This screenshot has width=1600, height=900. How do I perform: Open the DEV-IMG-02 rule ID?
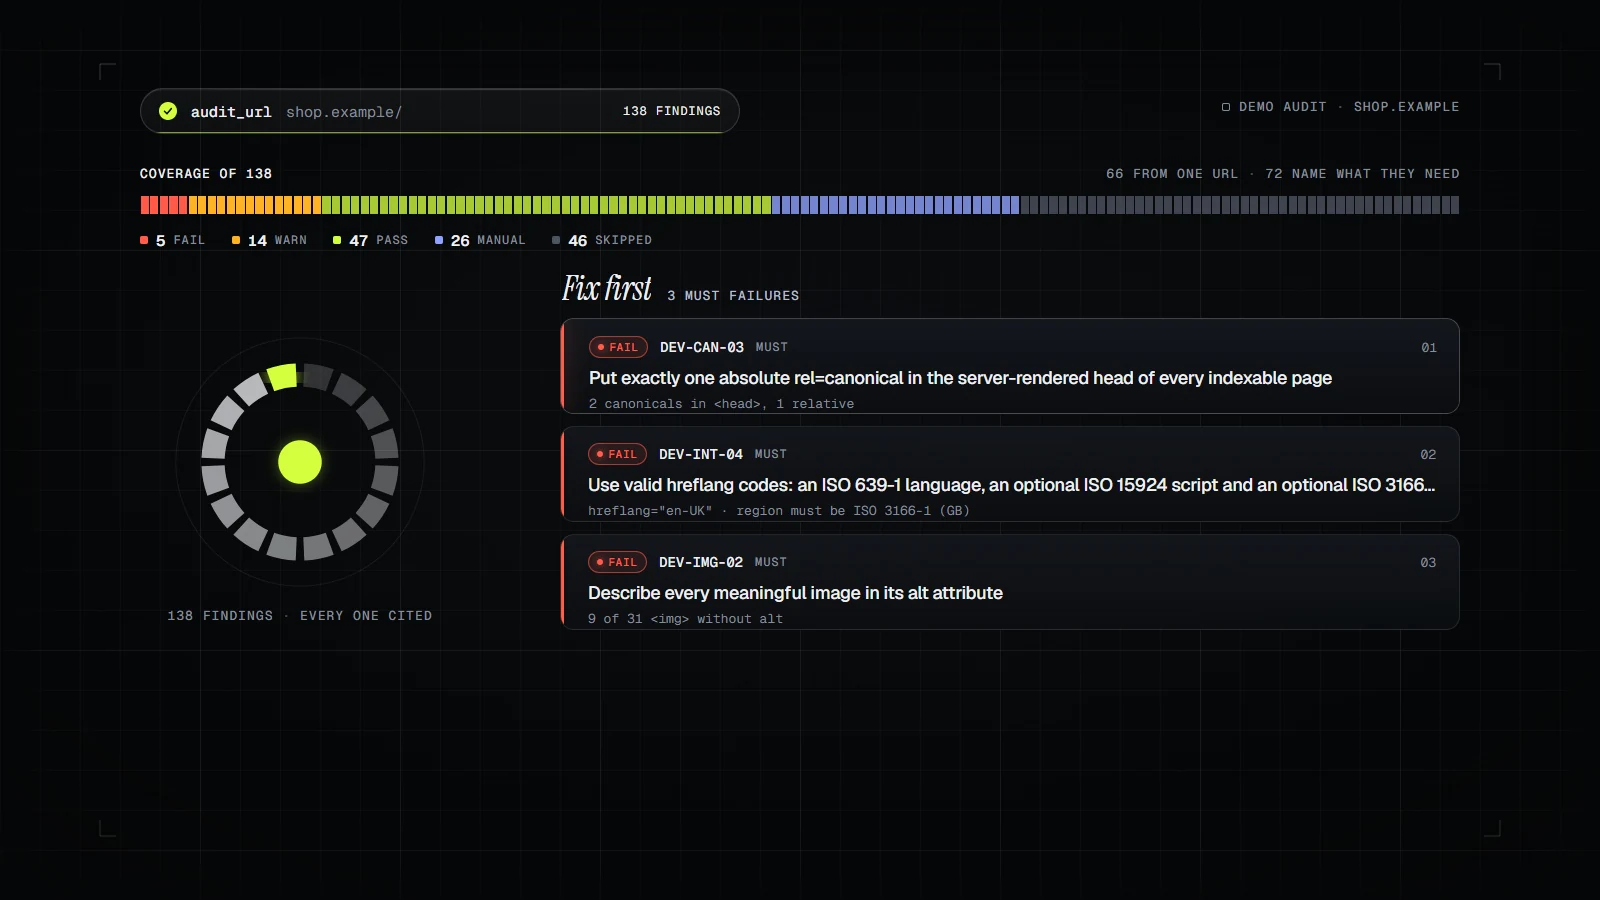tap(701, 562)
